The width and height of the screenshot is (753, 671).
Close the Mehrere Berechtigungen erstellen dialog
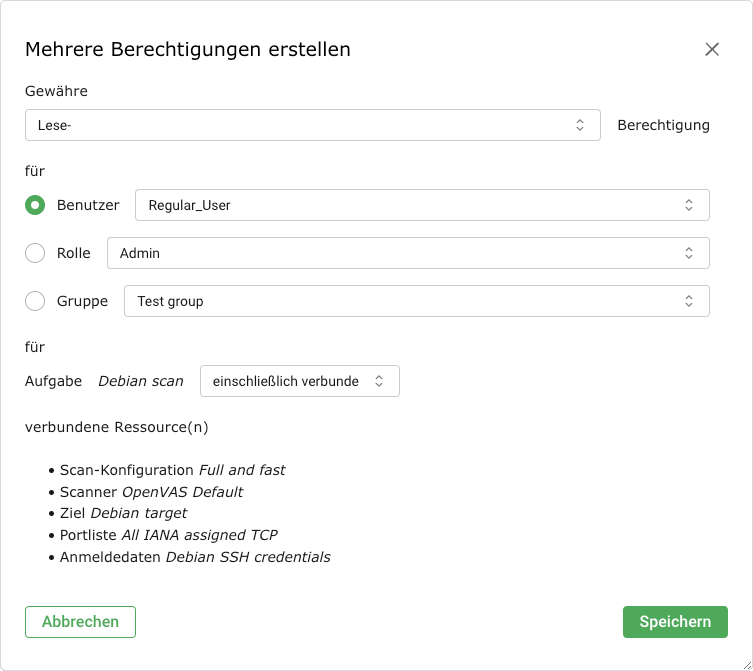tap(712, 50)
